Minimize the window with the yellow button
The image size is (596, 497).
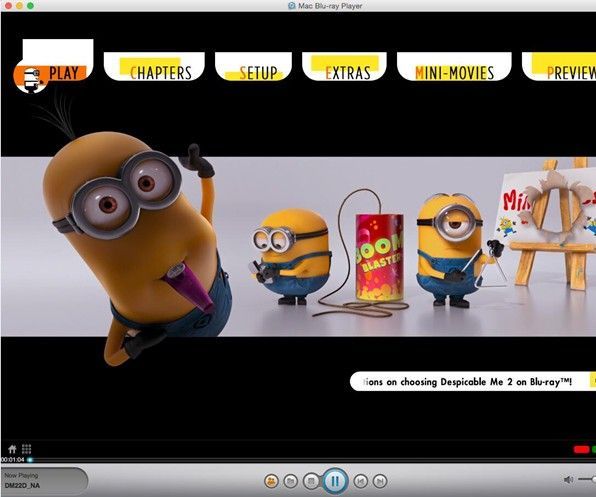pyautogui.click(x=19, y=5)
